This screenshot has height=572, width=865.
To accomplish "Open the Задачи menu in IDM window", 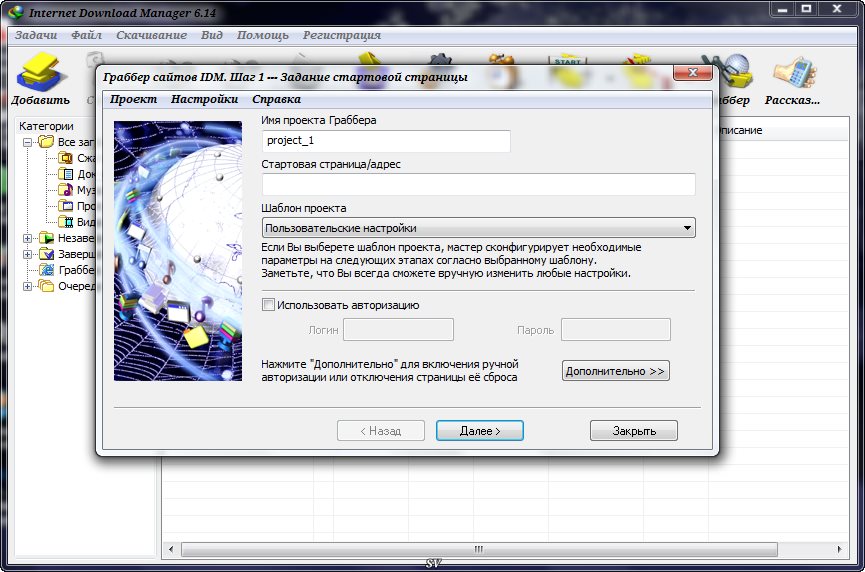I will (36, 35).
